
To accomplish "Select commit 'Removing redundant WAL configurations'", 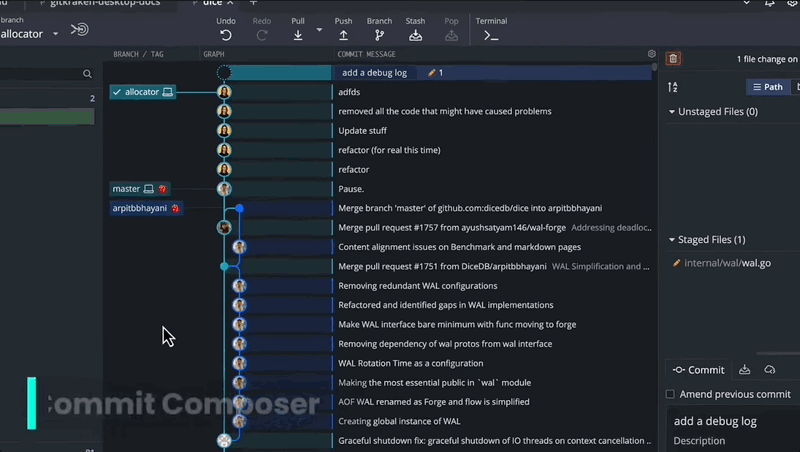I will click(417, 286).
